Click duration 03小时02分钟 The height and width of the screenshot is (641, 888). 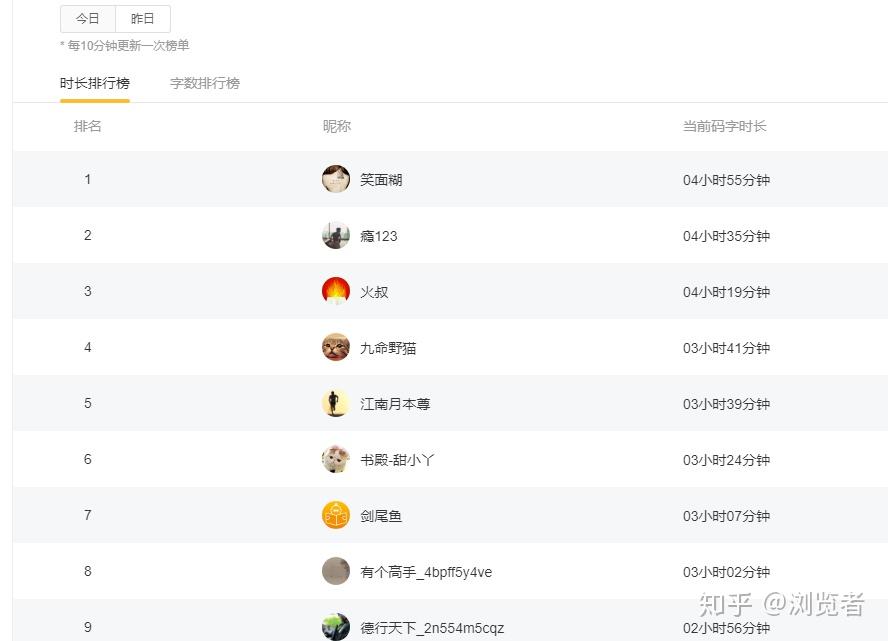click(727, 572)
